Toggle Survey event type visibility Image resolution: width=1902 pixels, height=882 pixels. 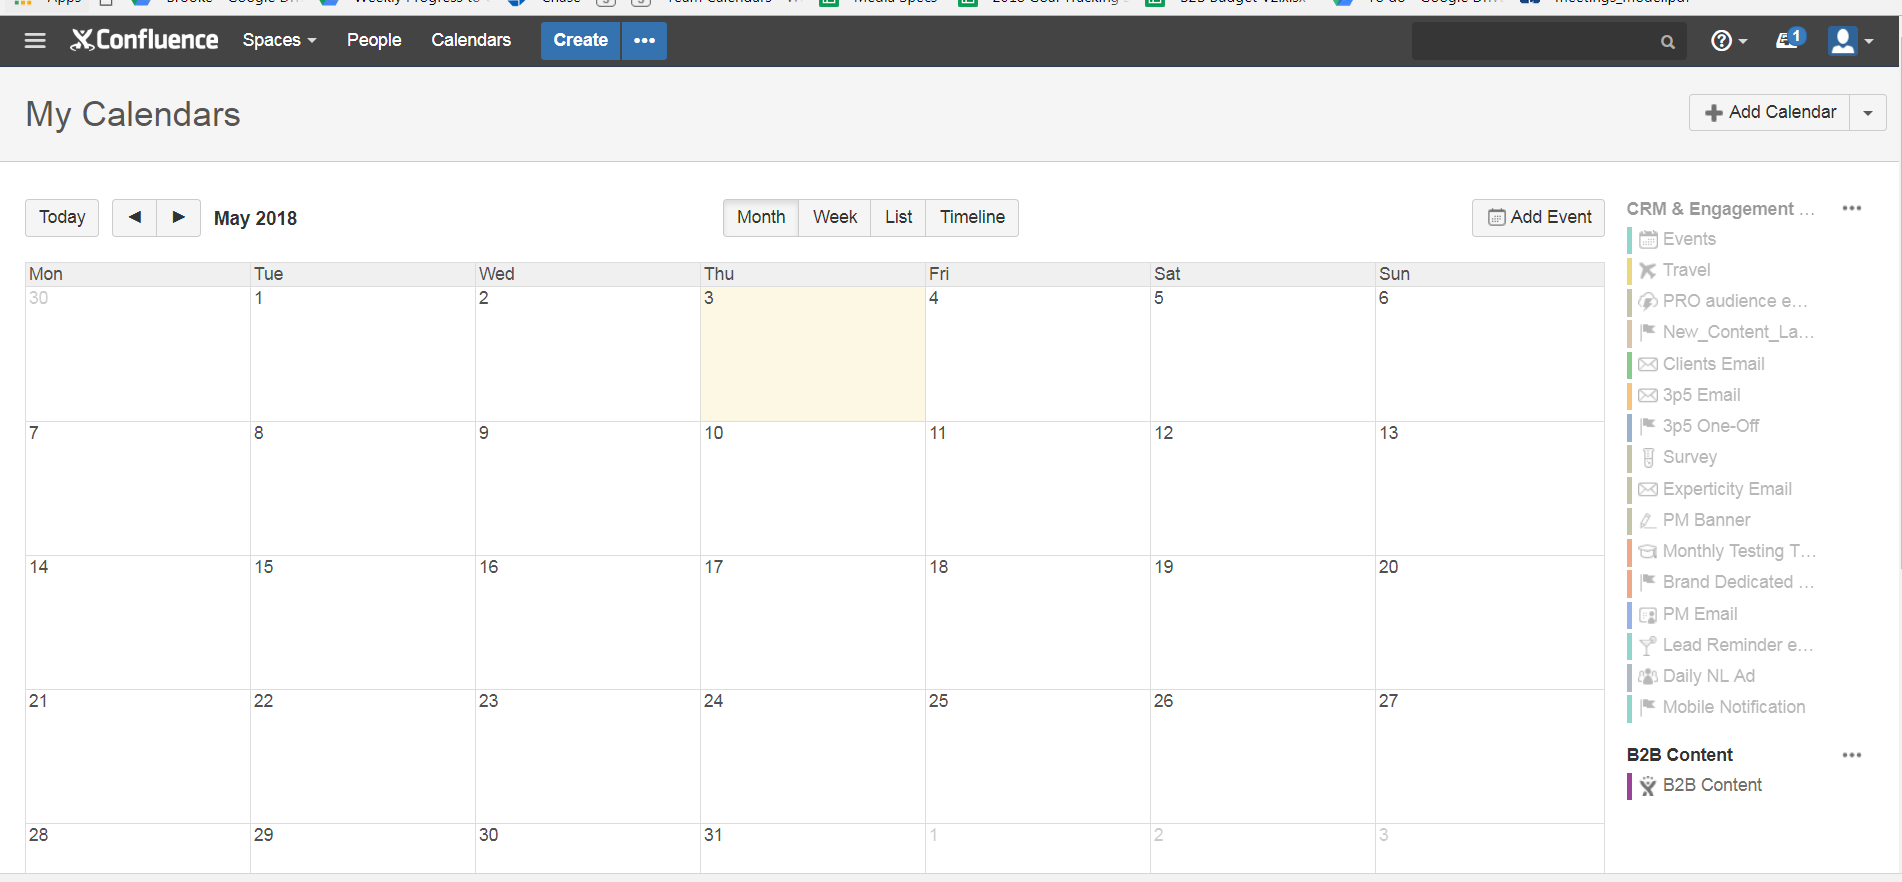(x=1689, y=457)
